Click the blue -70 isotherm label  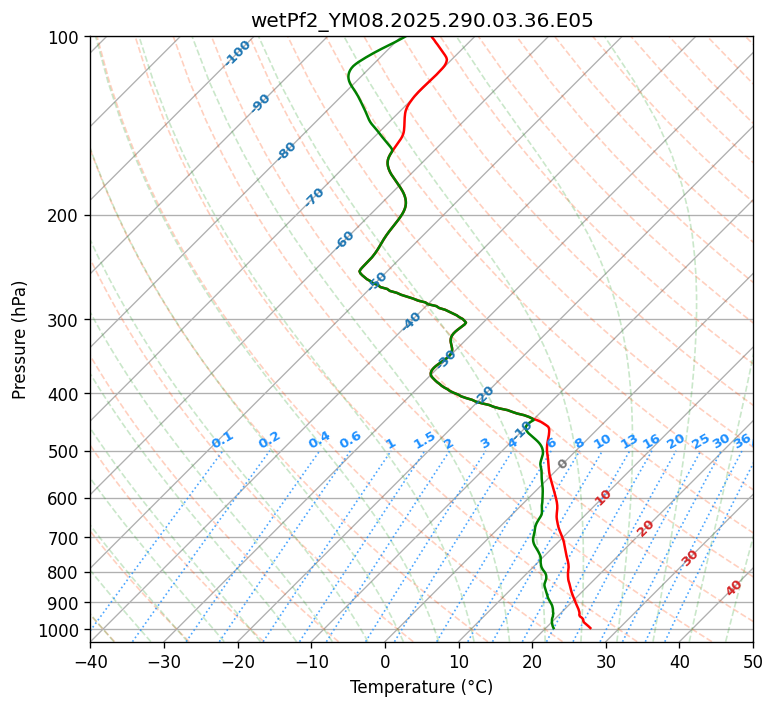(314, 197)
